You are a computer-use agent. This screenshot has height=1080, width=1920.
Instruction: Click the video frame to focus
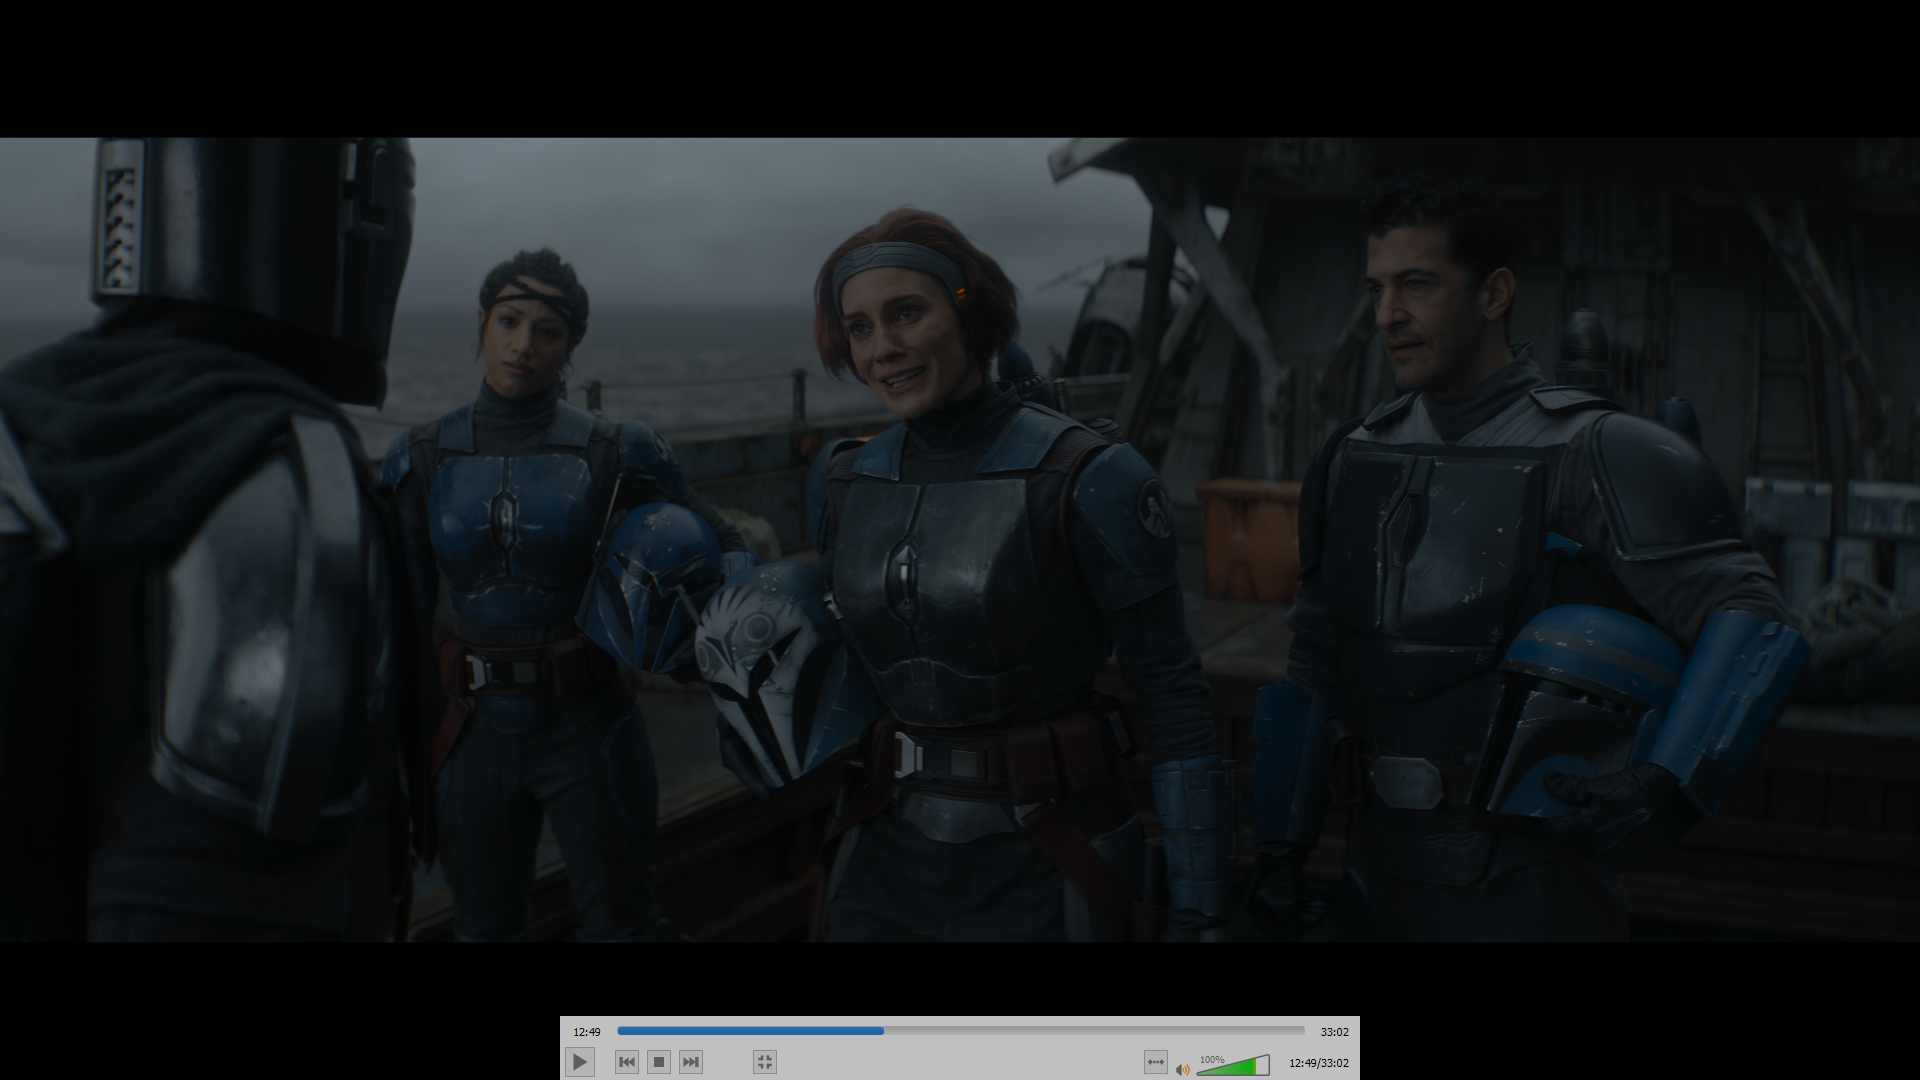[x=960, y=540]
